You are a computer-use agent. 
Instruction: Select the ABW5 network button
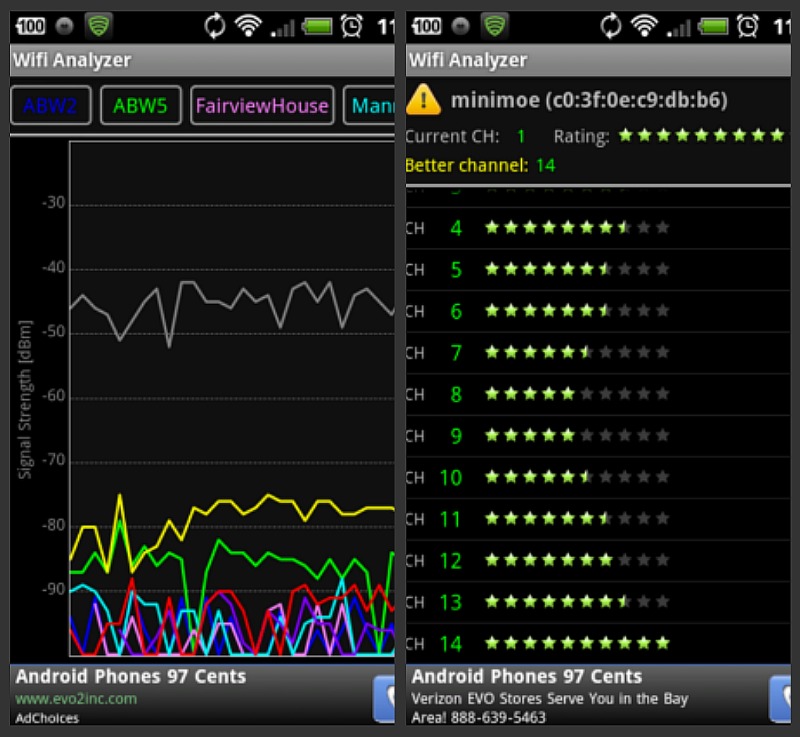point(140,106)
